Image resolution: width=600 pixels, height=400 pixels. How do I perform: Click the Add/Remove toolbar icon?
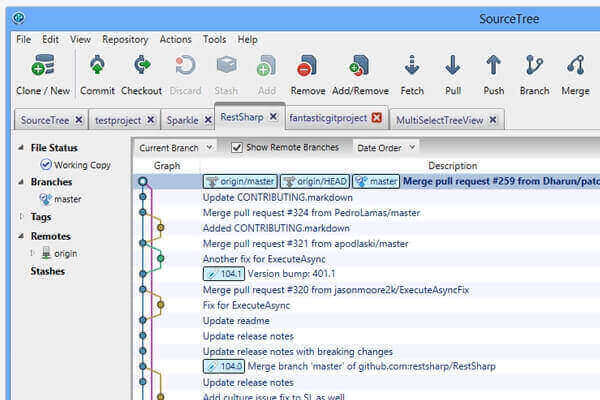coord(359,68)
